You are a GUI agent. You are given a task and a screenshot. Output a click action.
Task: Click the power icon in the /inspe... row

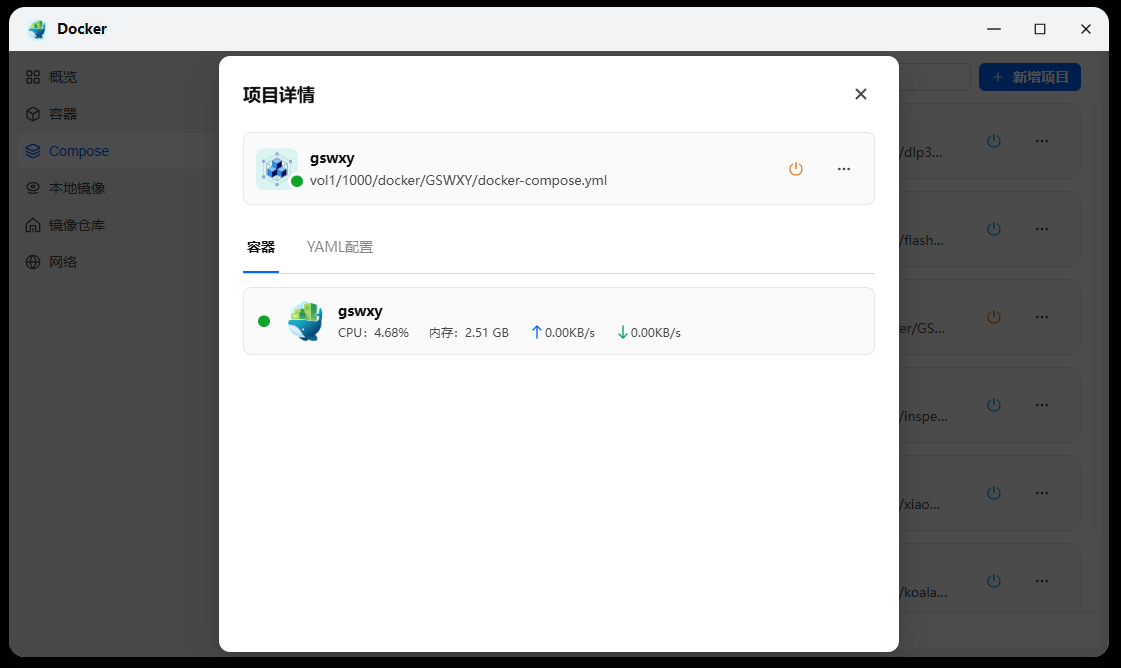tap(994, 405)
